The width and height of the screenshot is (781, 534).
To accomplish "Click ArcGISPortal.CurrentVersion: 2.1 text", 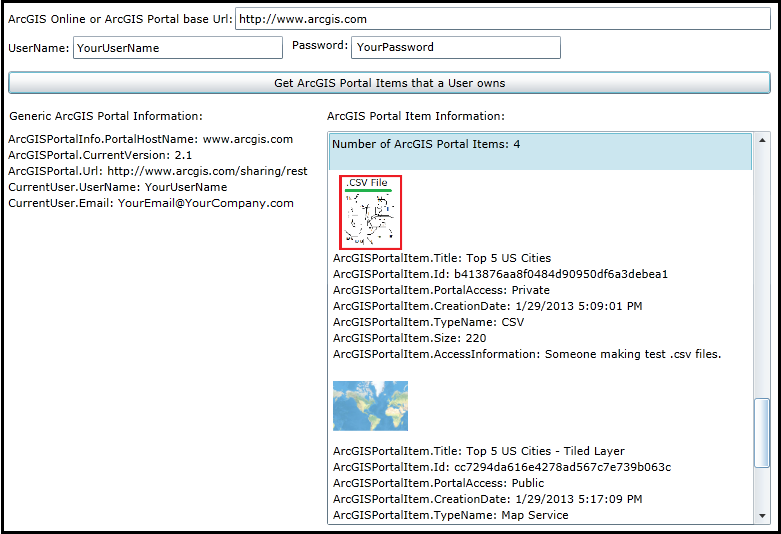I will pos(100,155).
